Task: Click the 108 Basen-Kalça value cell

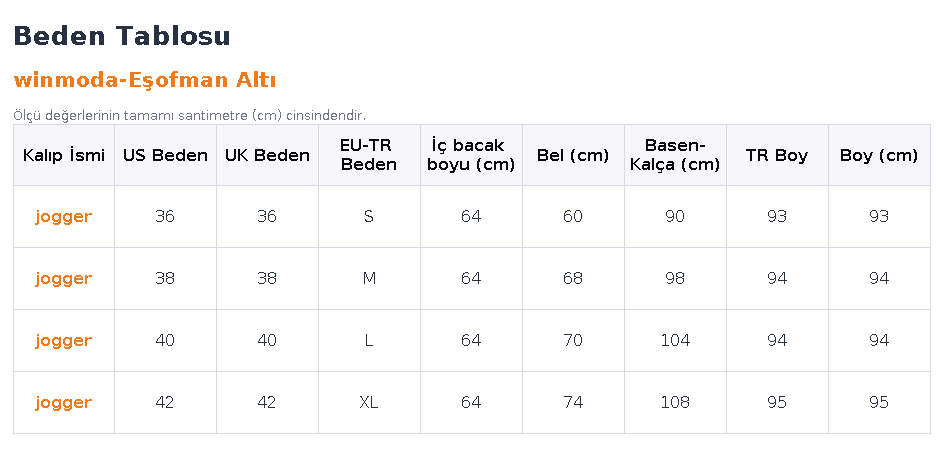Action: pos(675,402)
